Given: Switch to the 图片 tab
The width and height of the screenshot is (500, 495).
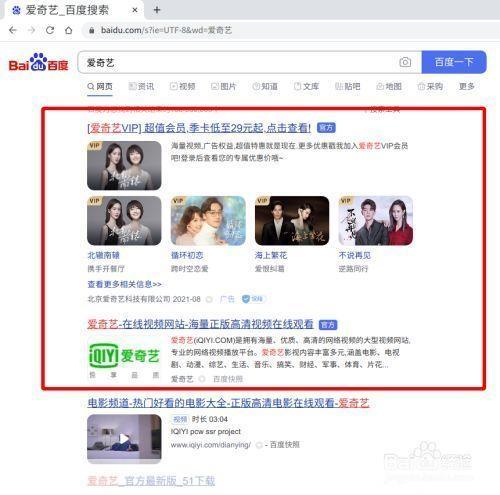Looking at the screenshot, I should point(224,87).
